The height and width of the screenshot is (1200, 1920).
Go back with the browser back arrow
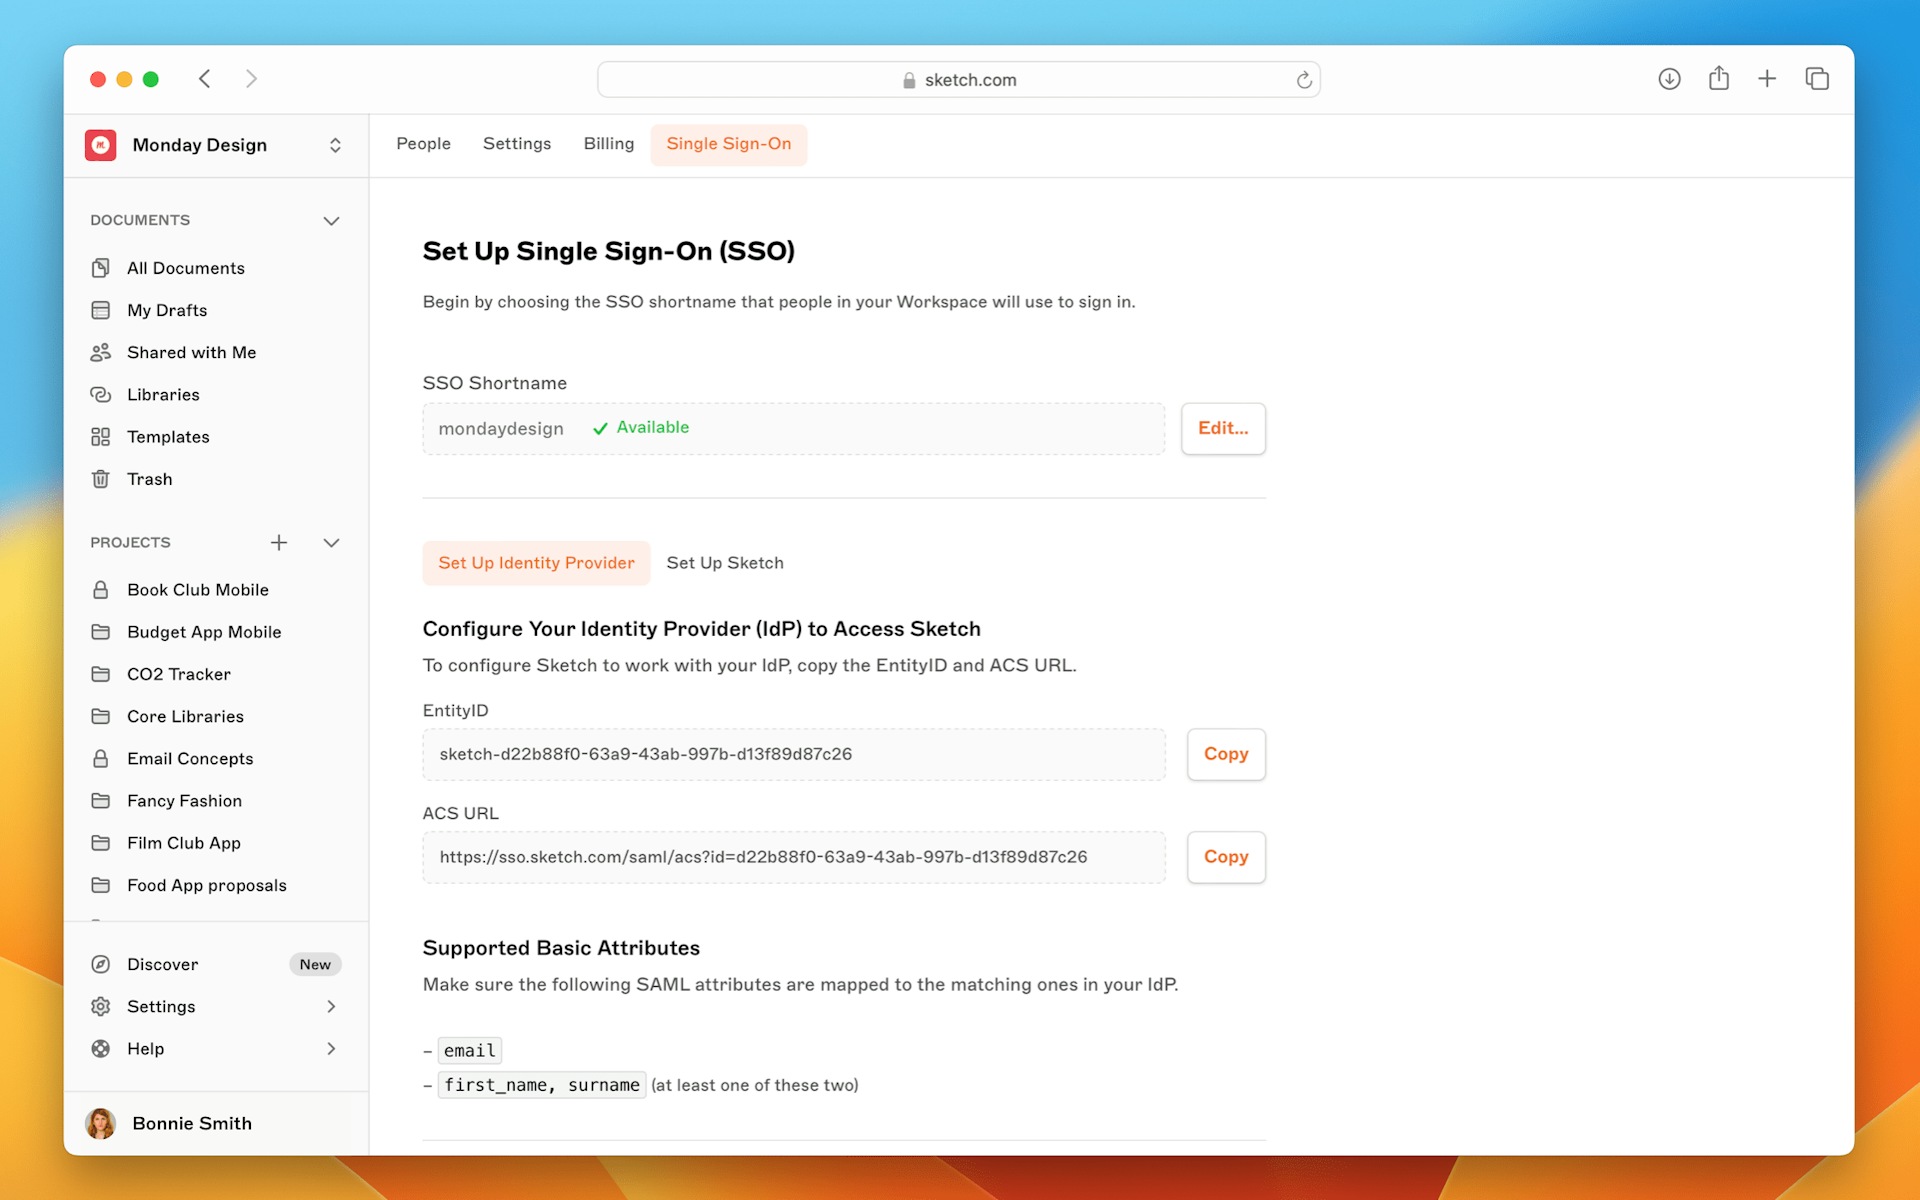[204, 79]
